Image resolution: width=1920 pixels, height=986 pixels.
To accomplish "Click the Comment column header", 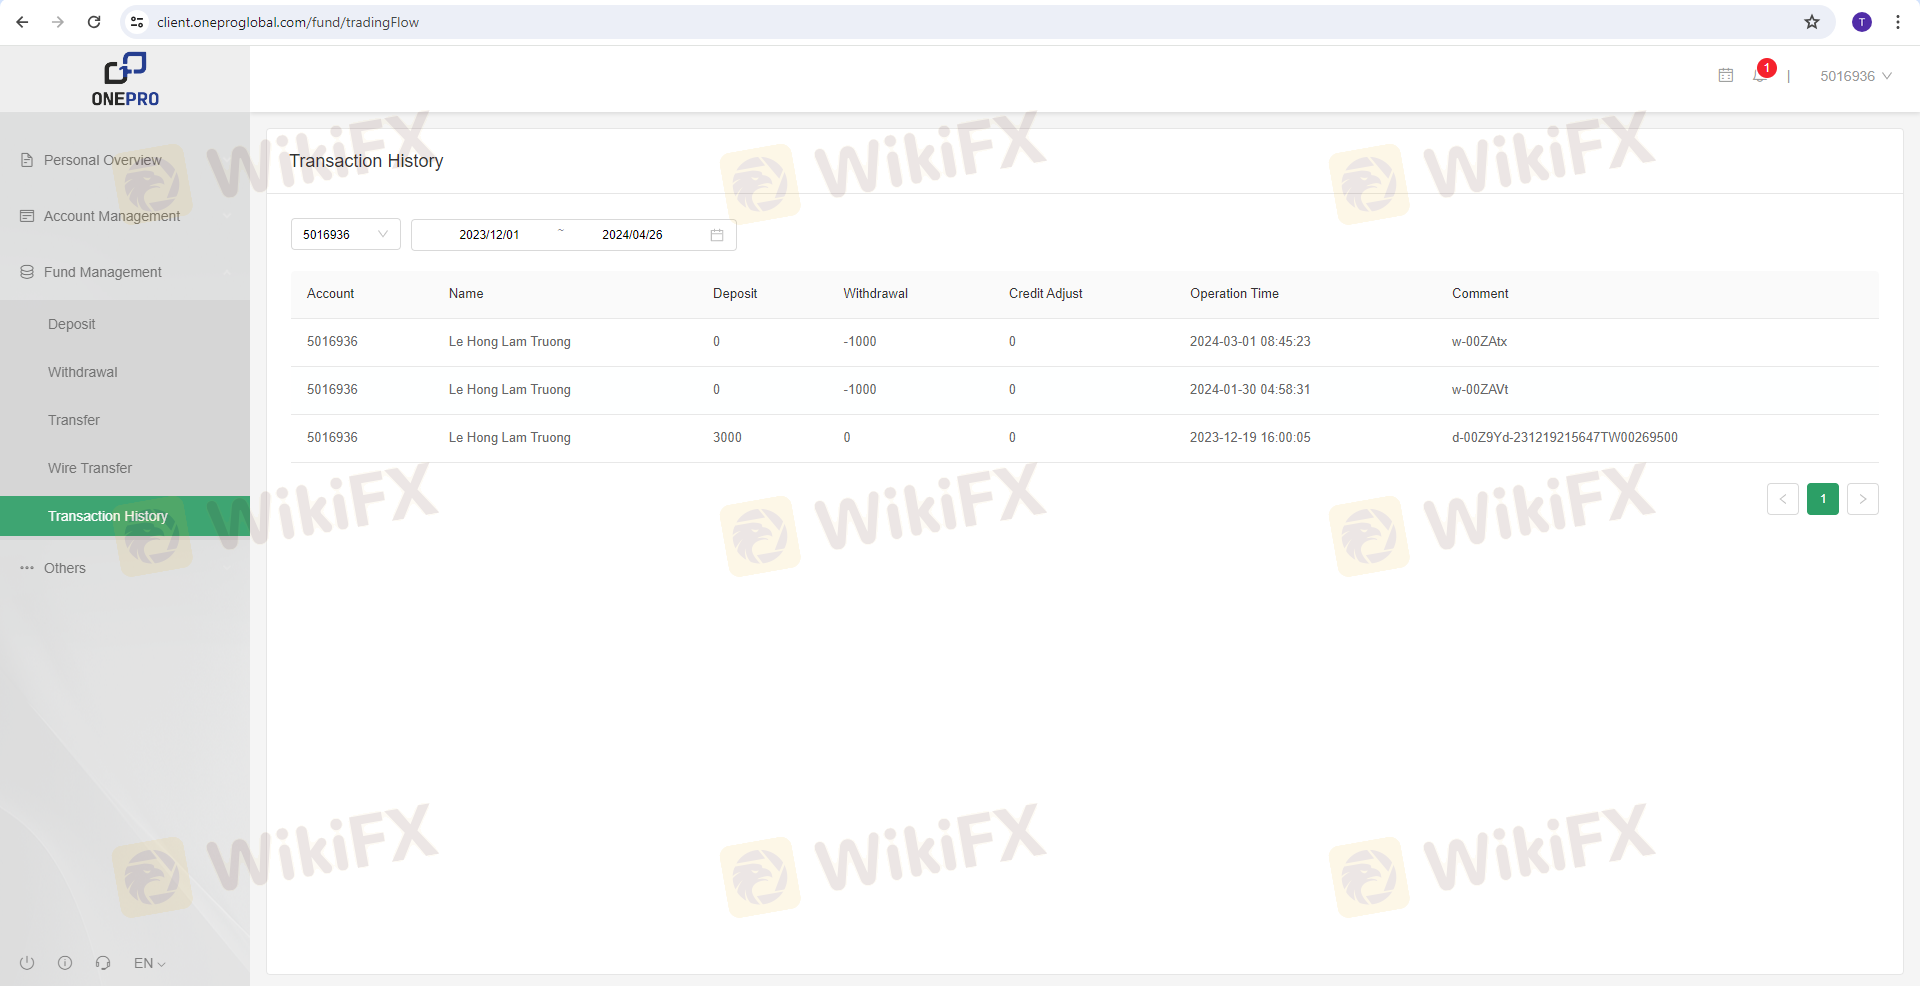I will (1480, 294).
